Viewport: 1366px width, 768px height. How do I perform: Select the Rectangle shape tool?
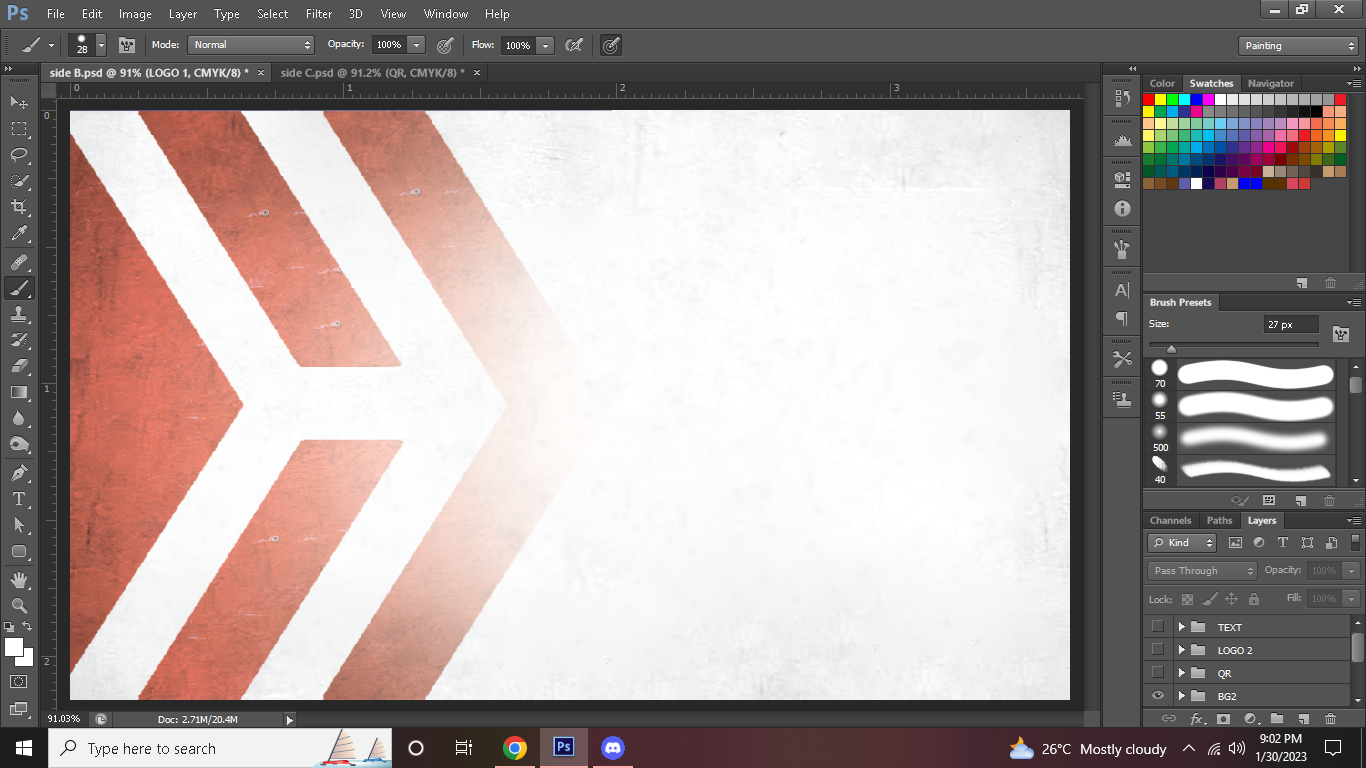tap(19, 551)
